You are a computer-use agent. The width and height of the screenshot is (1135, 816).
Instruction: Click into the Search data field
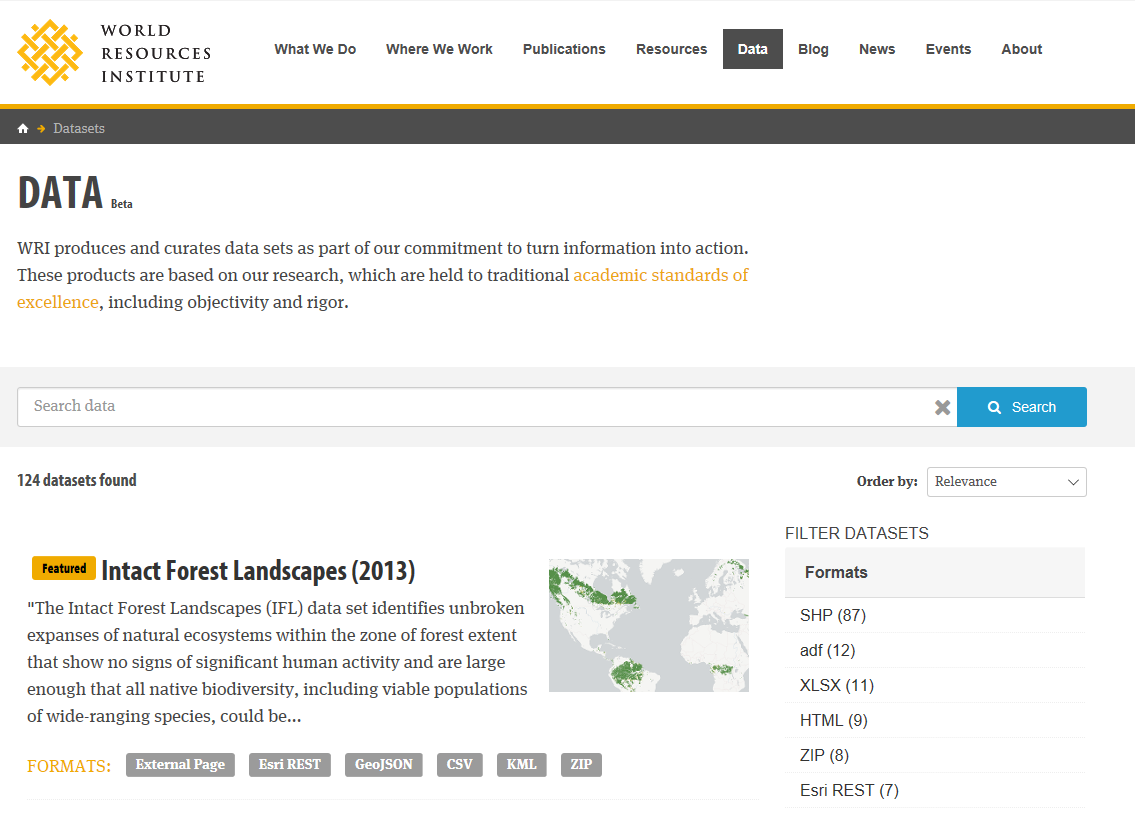click(x=475, y=407)
